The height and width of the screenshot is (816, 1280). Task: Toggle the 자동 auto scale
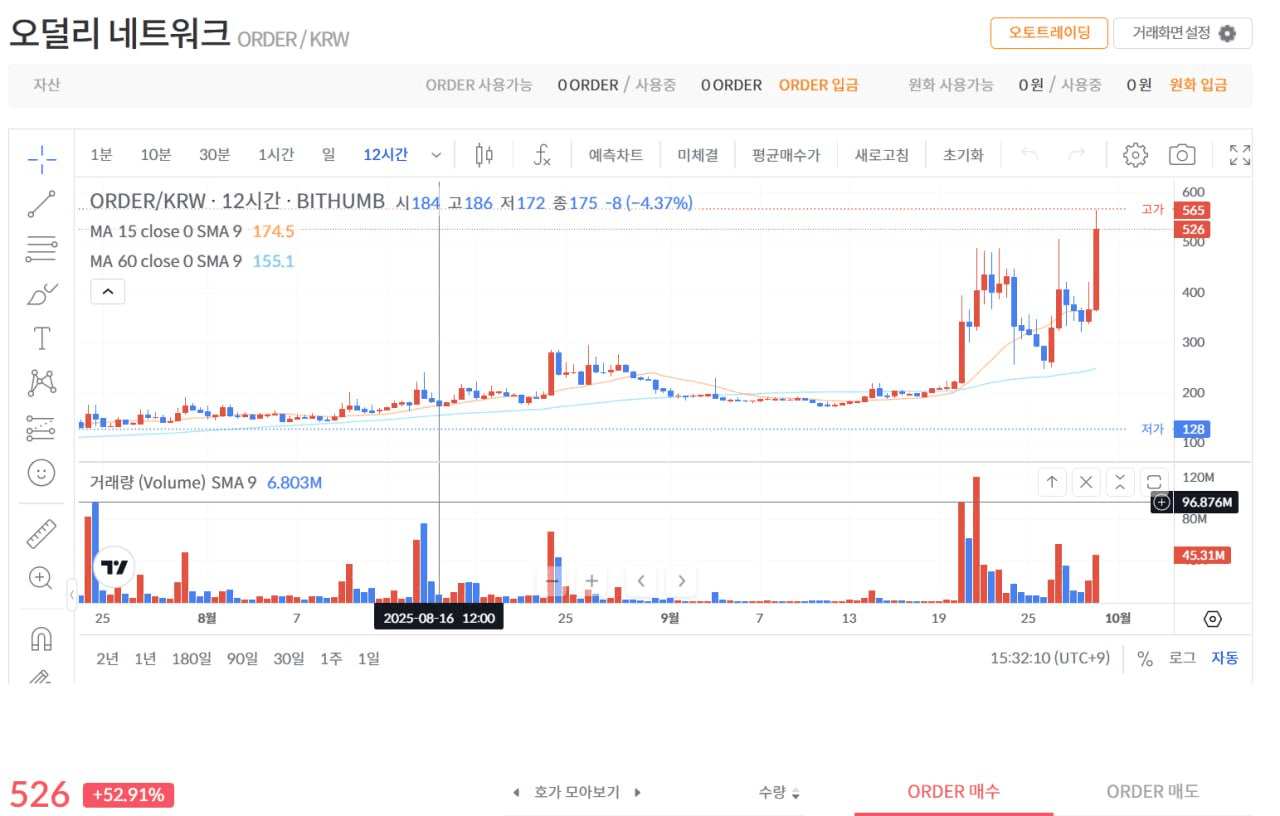pos(1225,658)
